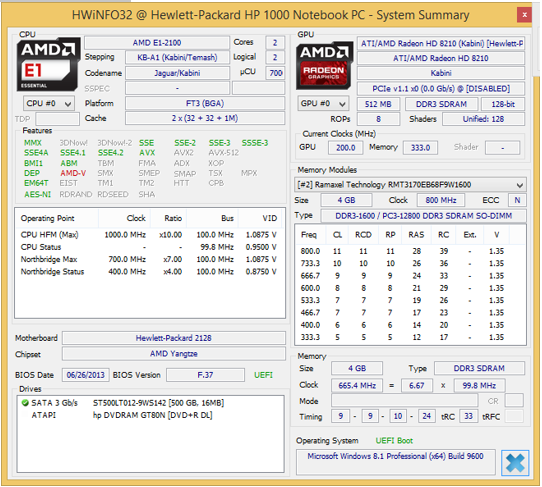Click the BIOS version F.37 field
Image resolution: width=542 pixels, height=487 pixels.
point(205,375)
